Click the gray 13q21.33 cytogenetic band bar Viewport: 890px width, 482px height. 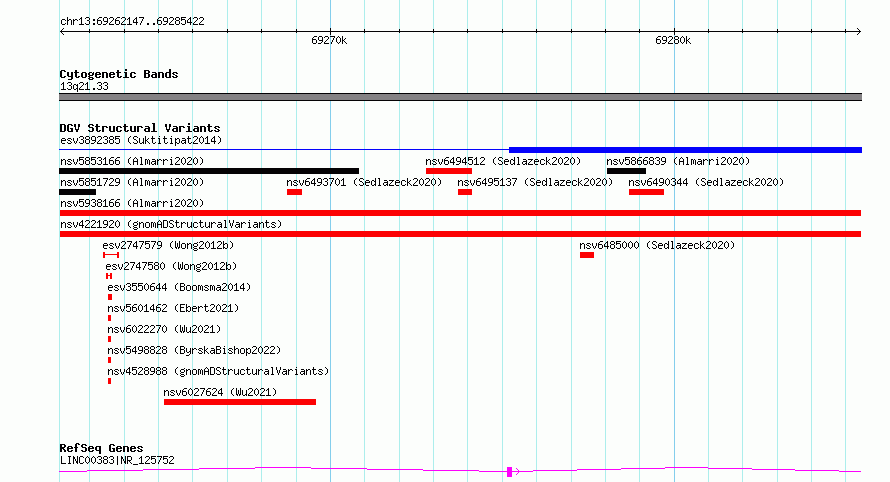(x=460, y=97)
